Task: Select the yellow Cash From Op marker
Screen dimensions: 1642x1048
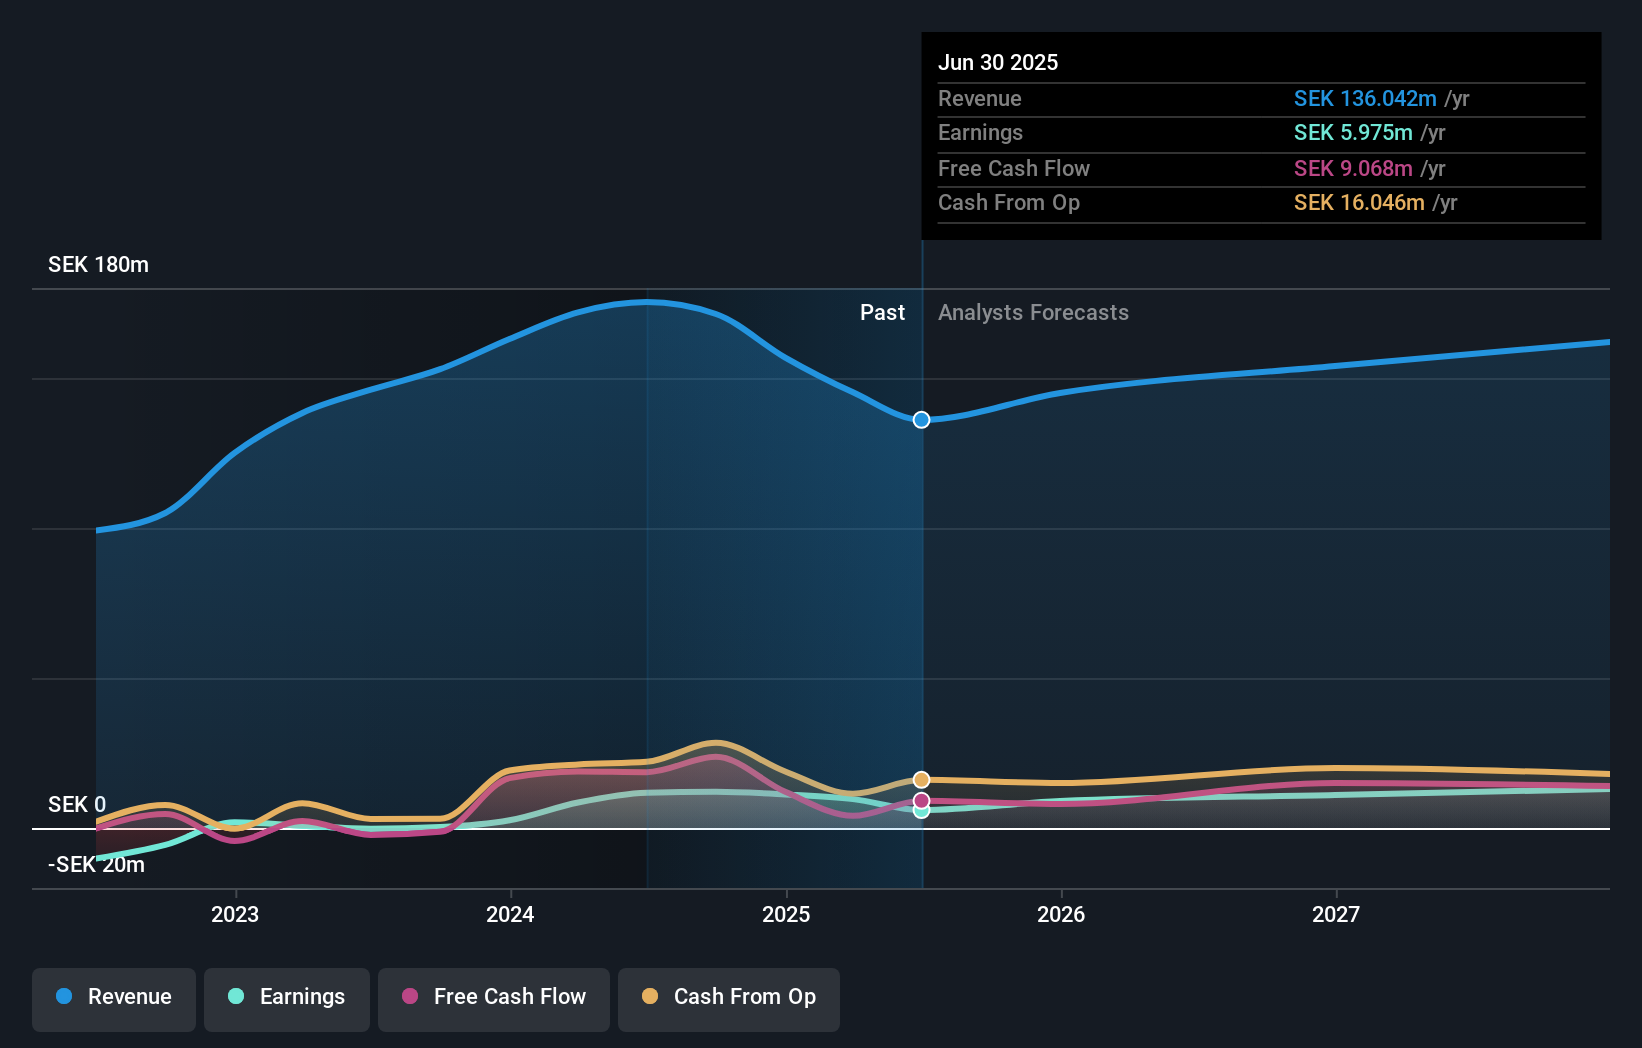Action: [921, 778]
